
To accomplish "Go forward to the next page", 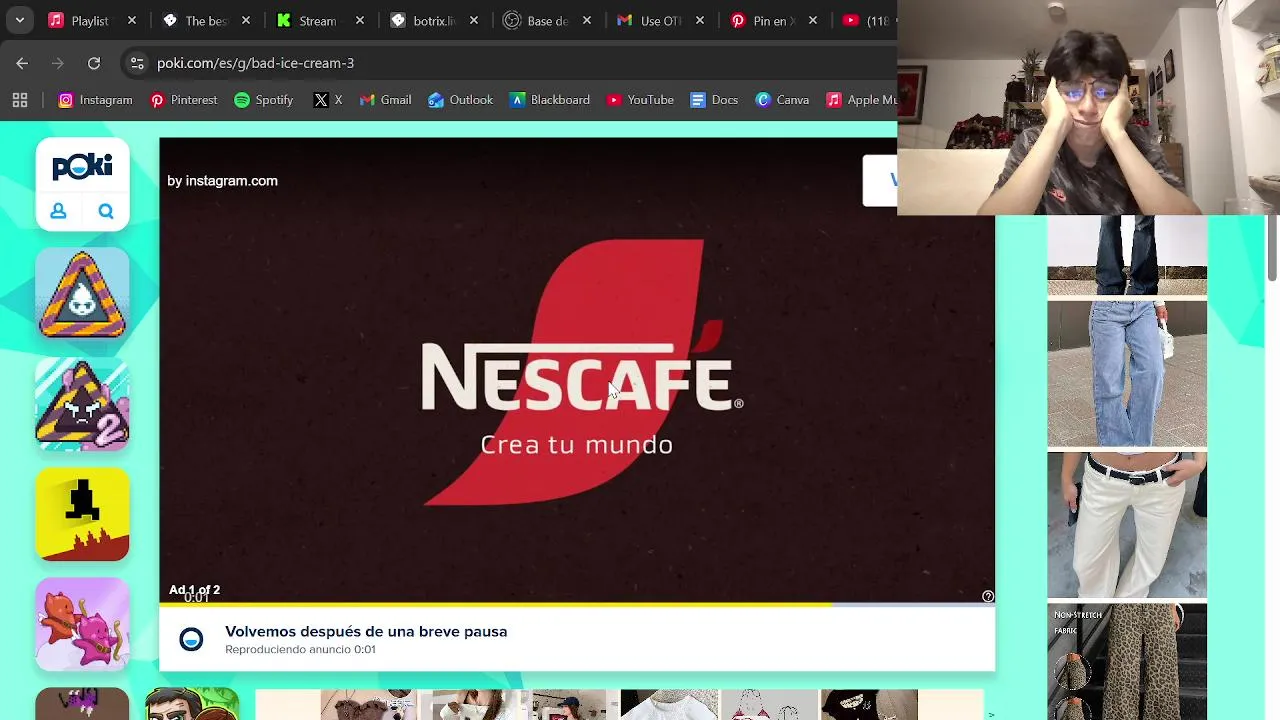I will point(58,63).
